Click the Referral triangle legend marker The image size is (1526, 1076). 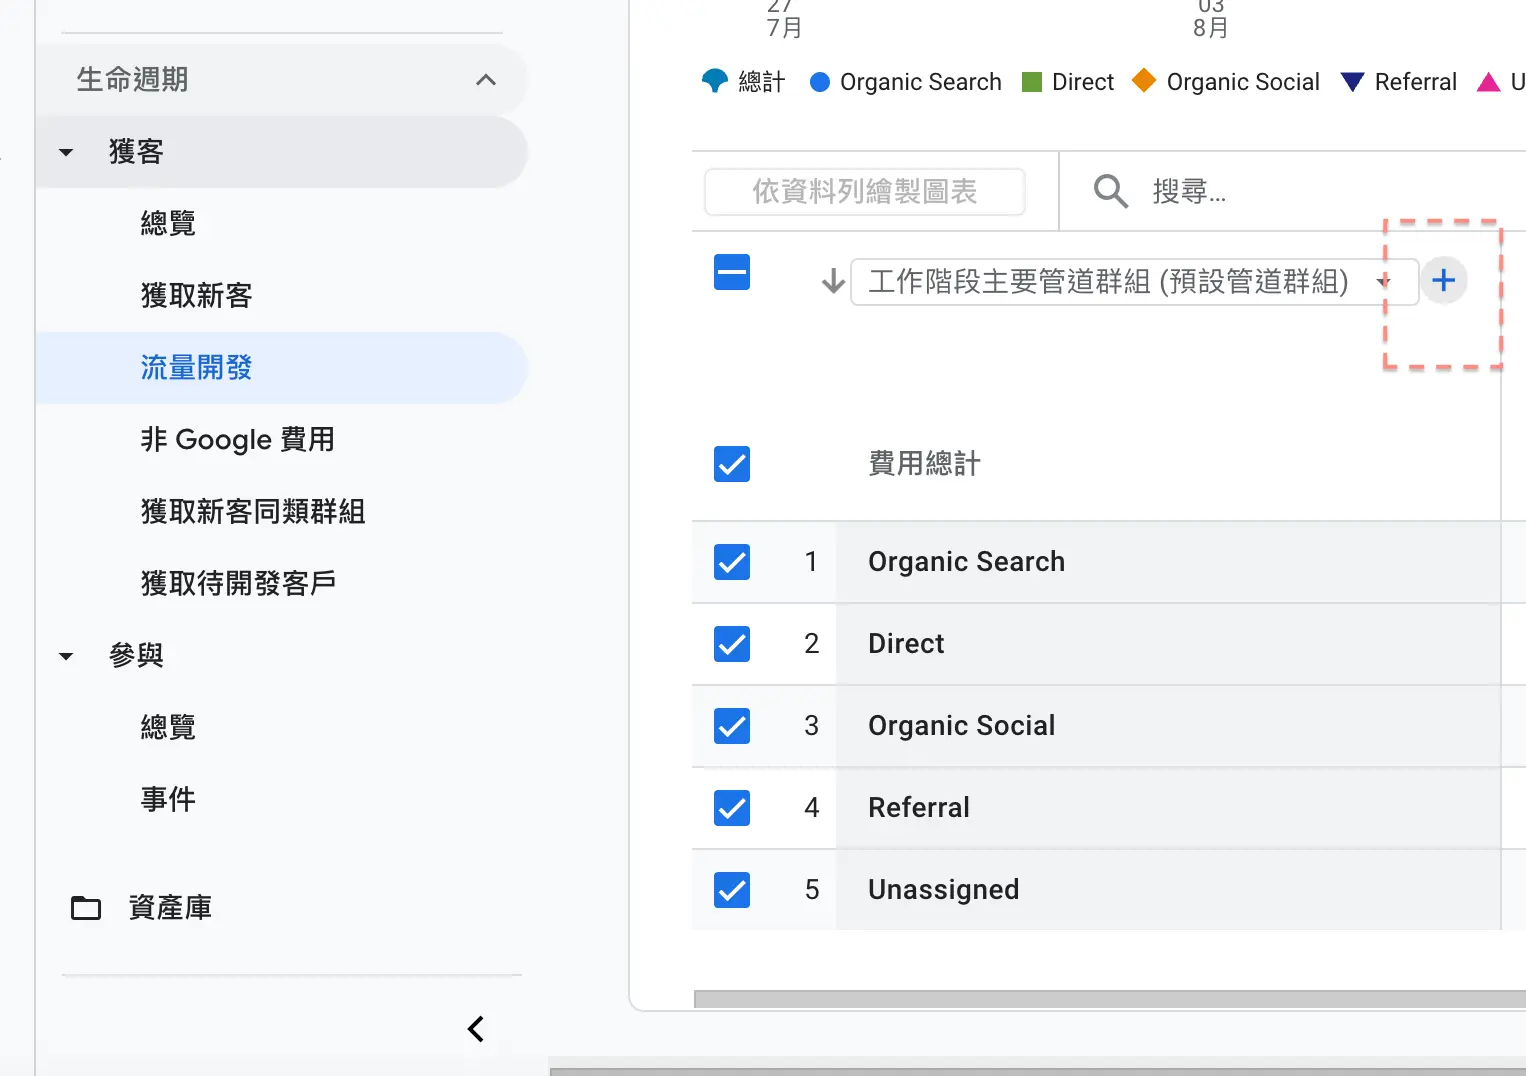(x=1352, y=82)
